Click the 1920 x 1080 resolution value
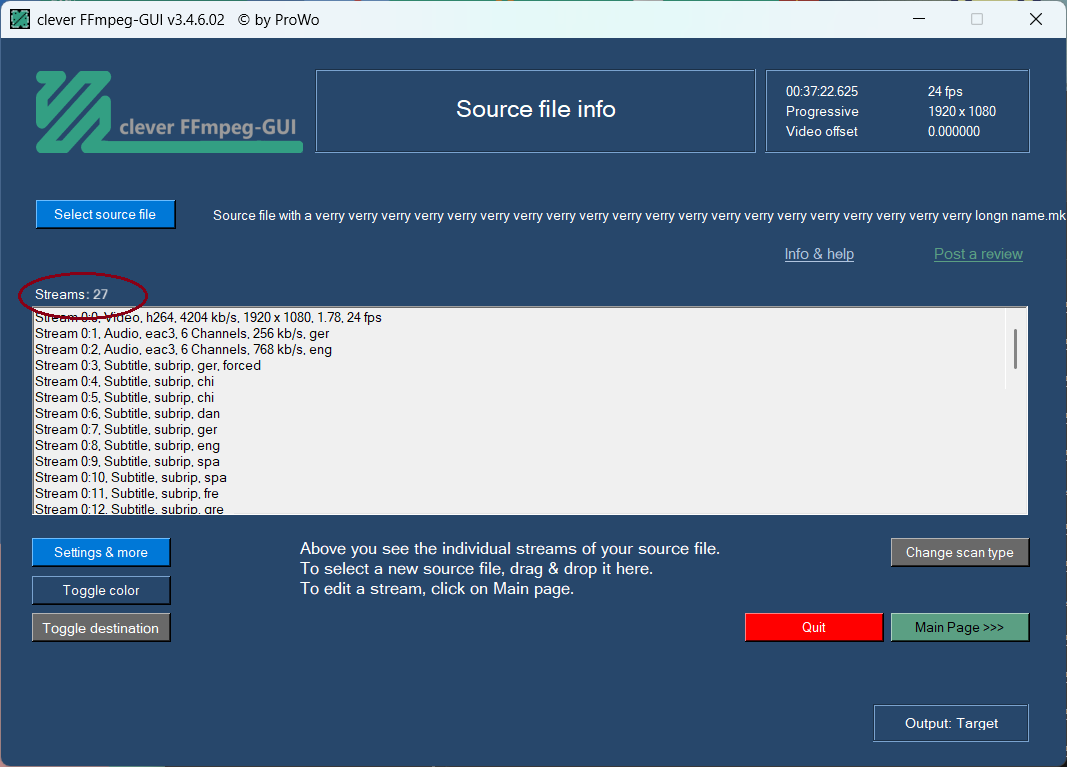Viewport: 1067px width, 767px height. 962,112
